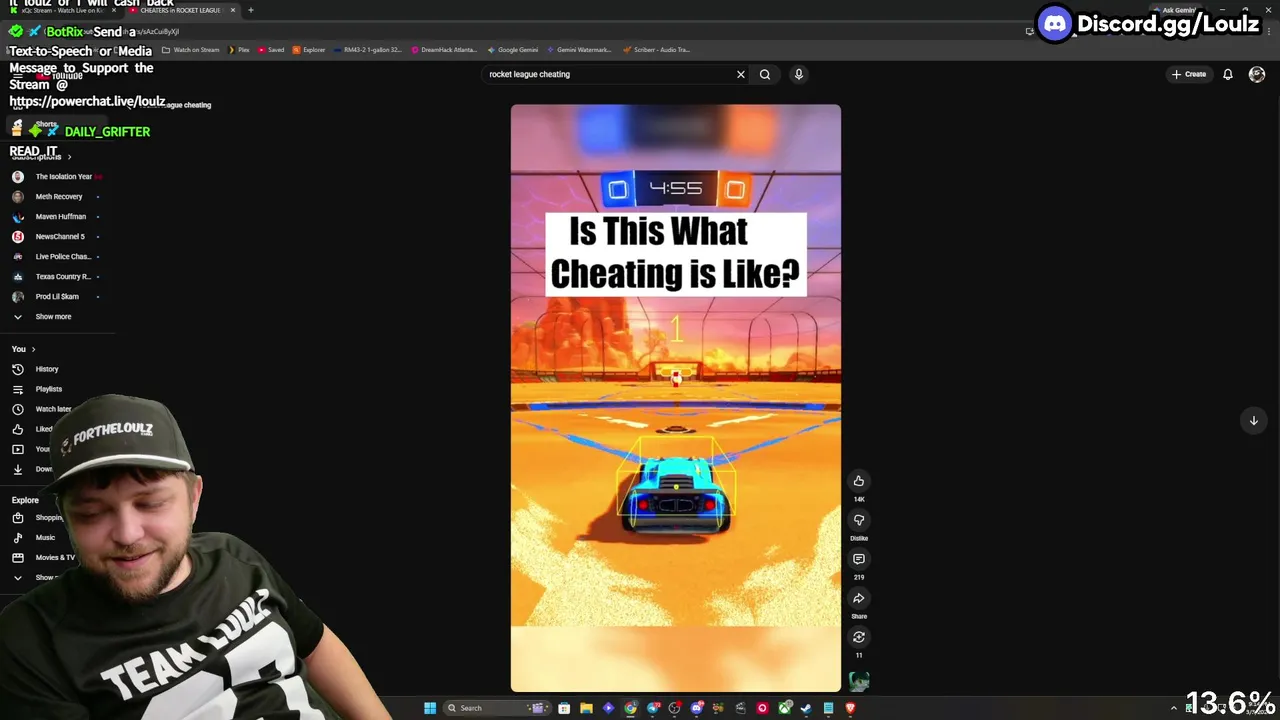Open the channel avatar below Remix
Viewport: 1280px width, 720px height.
(x=858, y=681)
